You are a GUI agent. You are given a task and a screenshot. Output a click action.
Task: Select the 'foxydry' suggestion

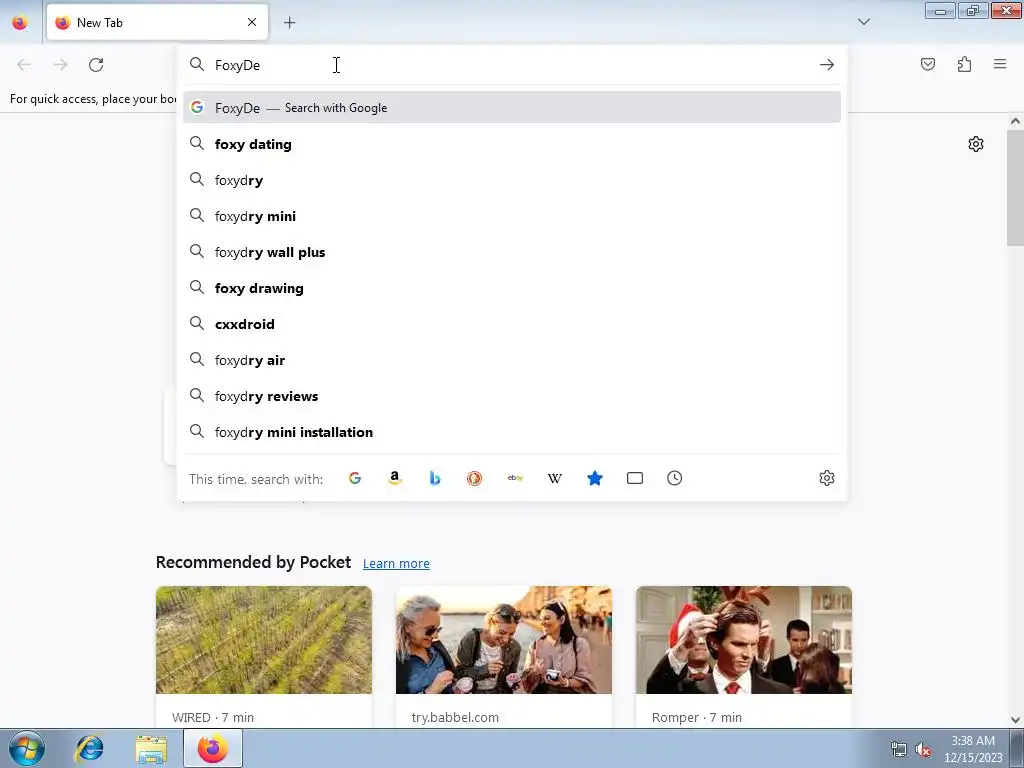[511, 180]
